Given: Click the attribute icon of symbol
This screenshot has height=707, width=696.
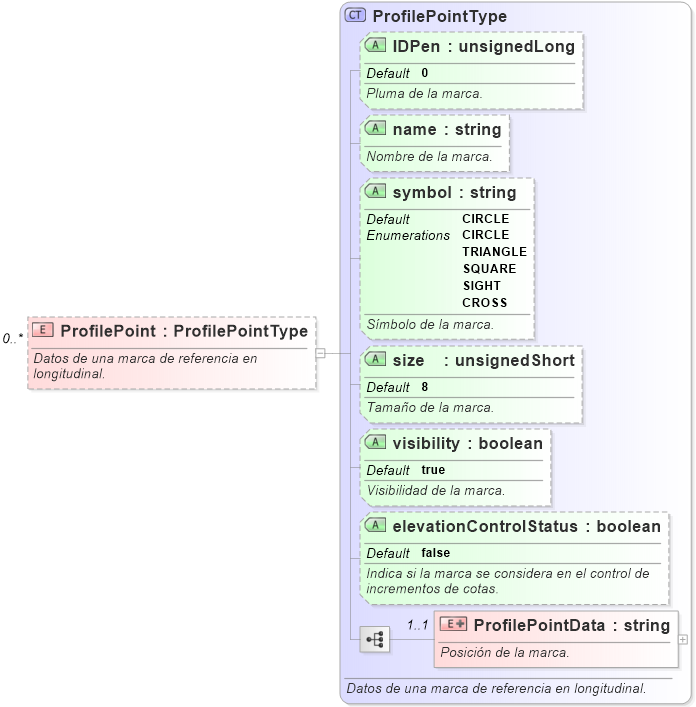Looking at the screenshot, I should [375, 191].
